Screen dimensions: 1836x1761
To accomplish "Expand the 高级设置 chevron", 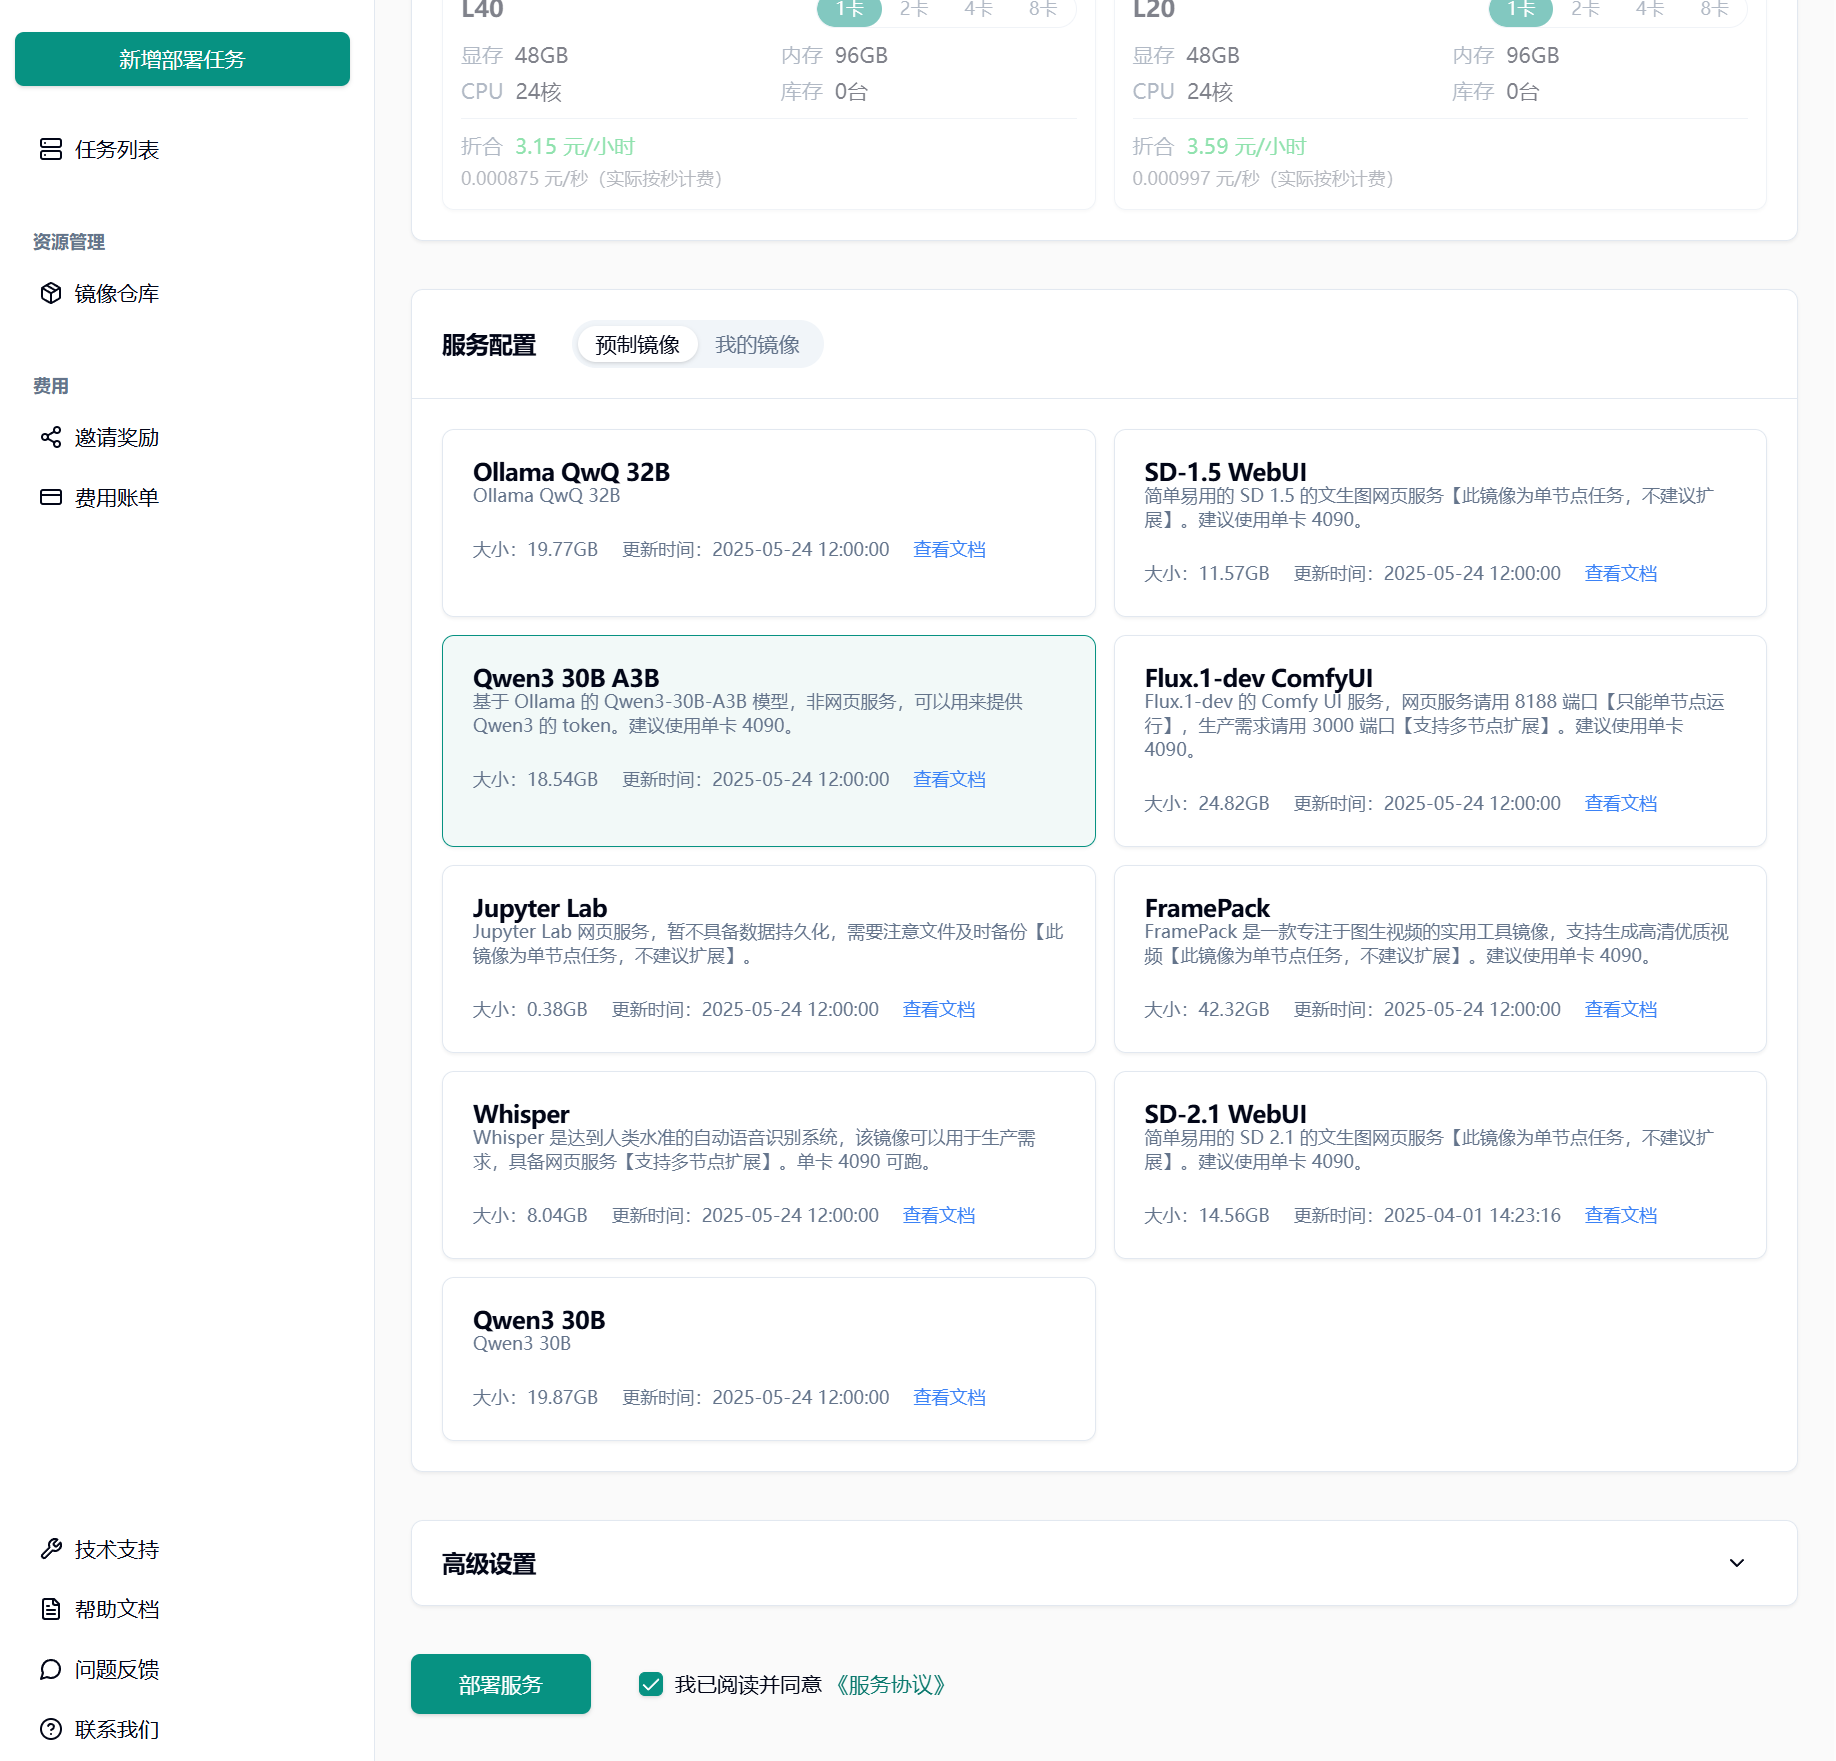I will (x=1737, y=1563).
